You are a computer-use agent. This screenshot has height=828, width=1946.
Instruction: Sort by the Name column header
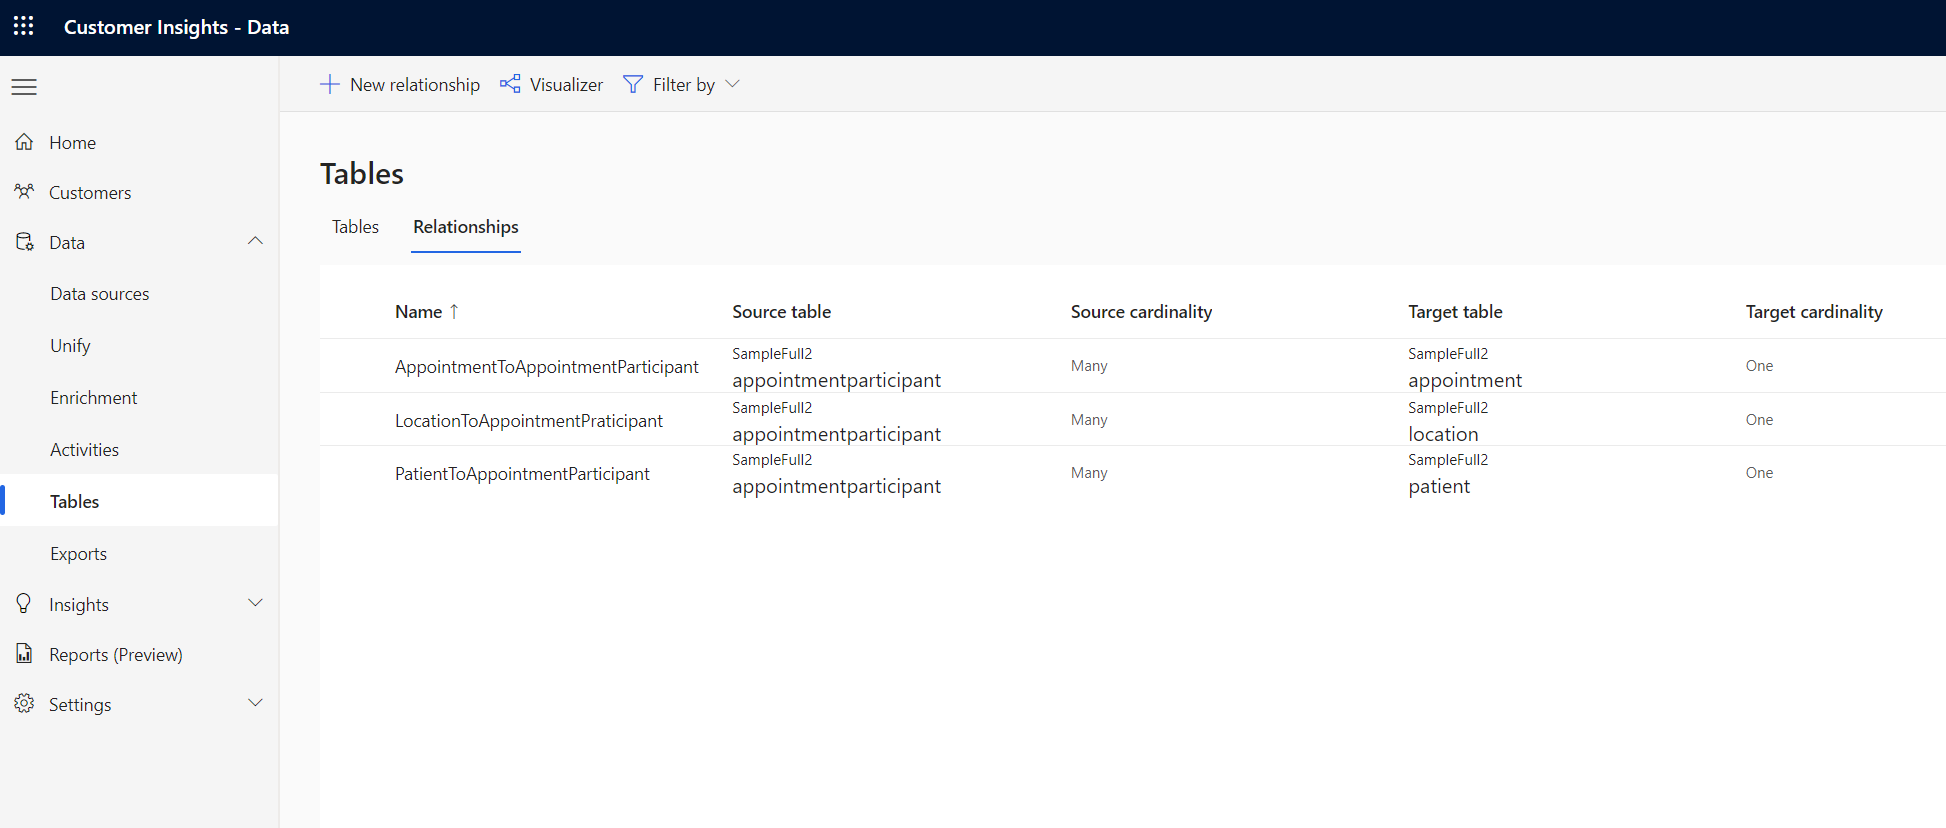[418, 312]
